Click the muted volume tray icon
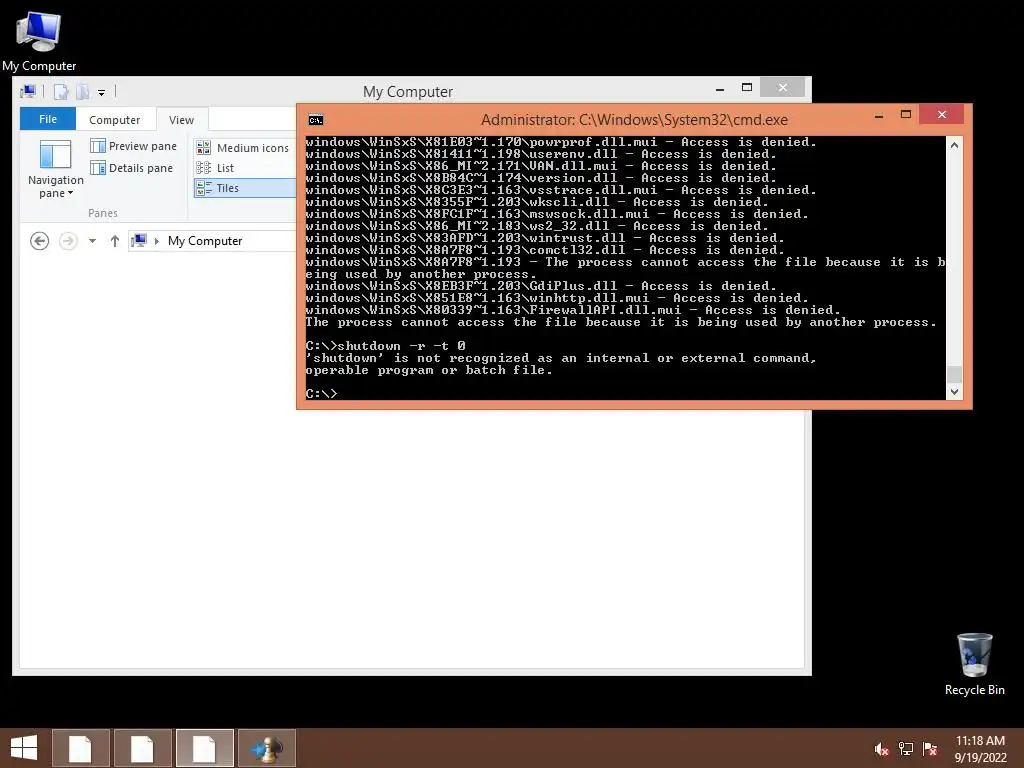1024x768 pixels. click(x=881, y=749)
